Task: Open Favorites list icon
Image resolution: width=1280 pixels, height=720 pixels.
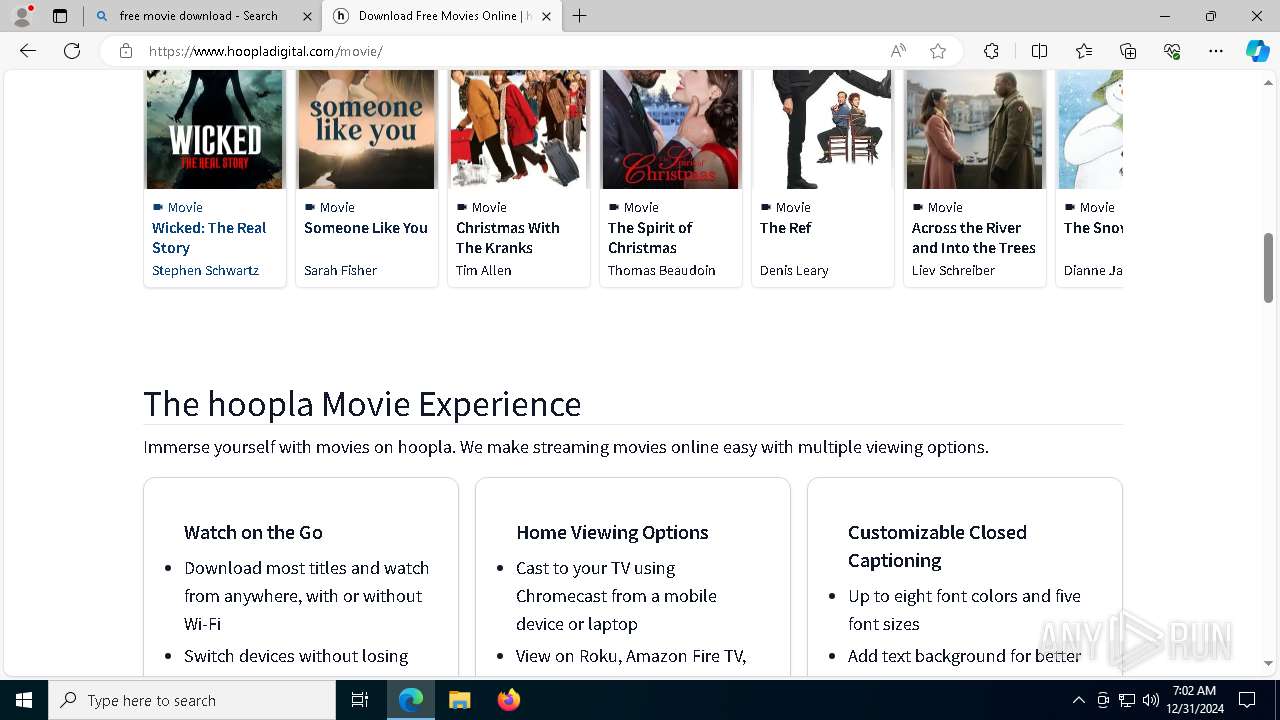Action: 1084,51
